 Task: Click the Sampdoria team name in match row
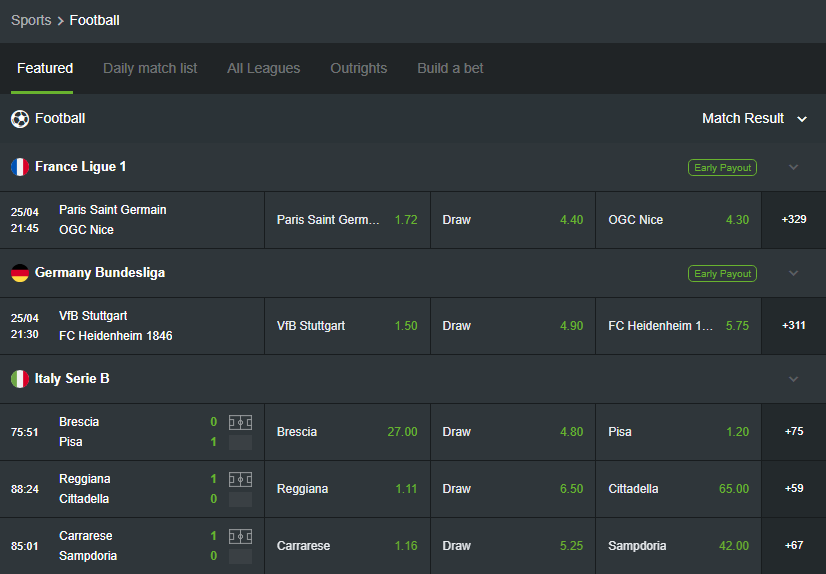(88, 556)
